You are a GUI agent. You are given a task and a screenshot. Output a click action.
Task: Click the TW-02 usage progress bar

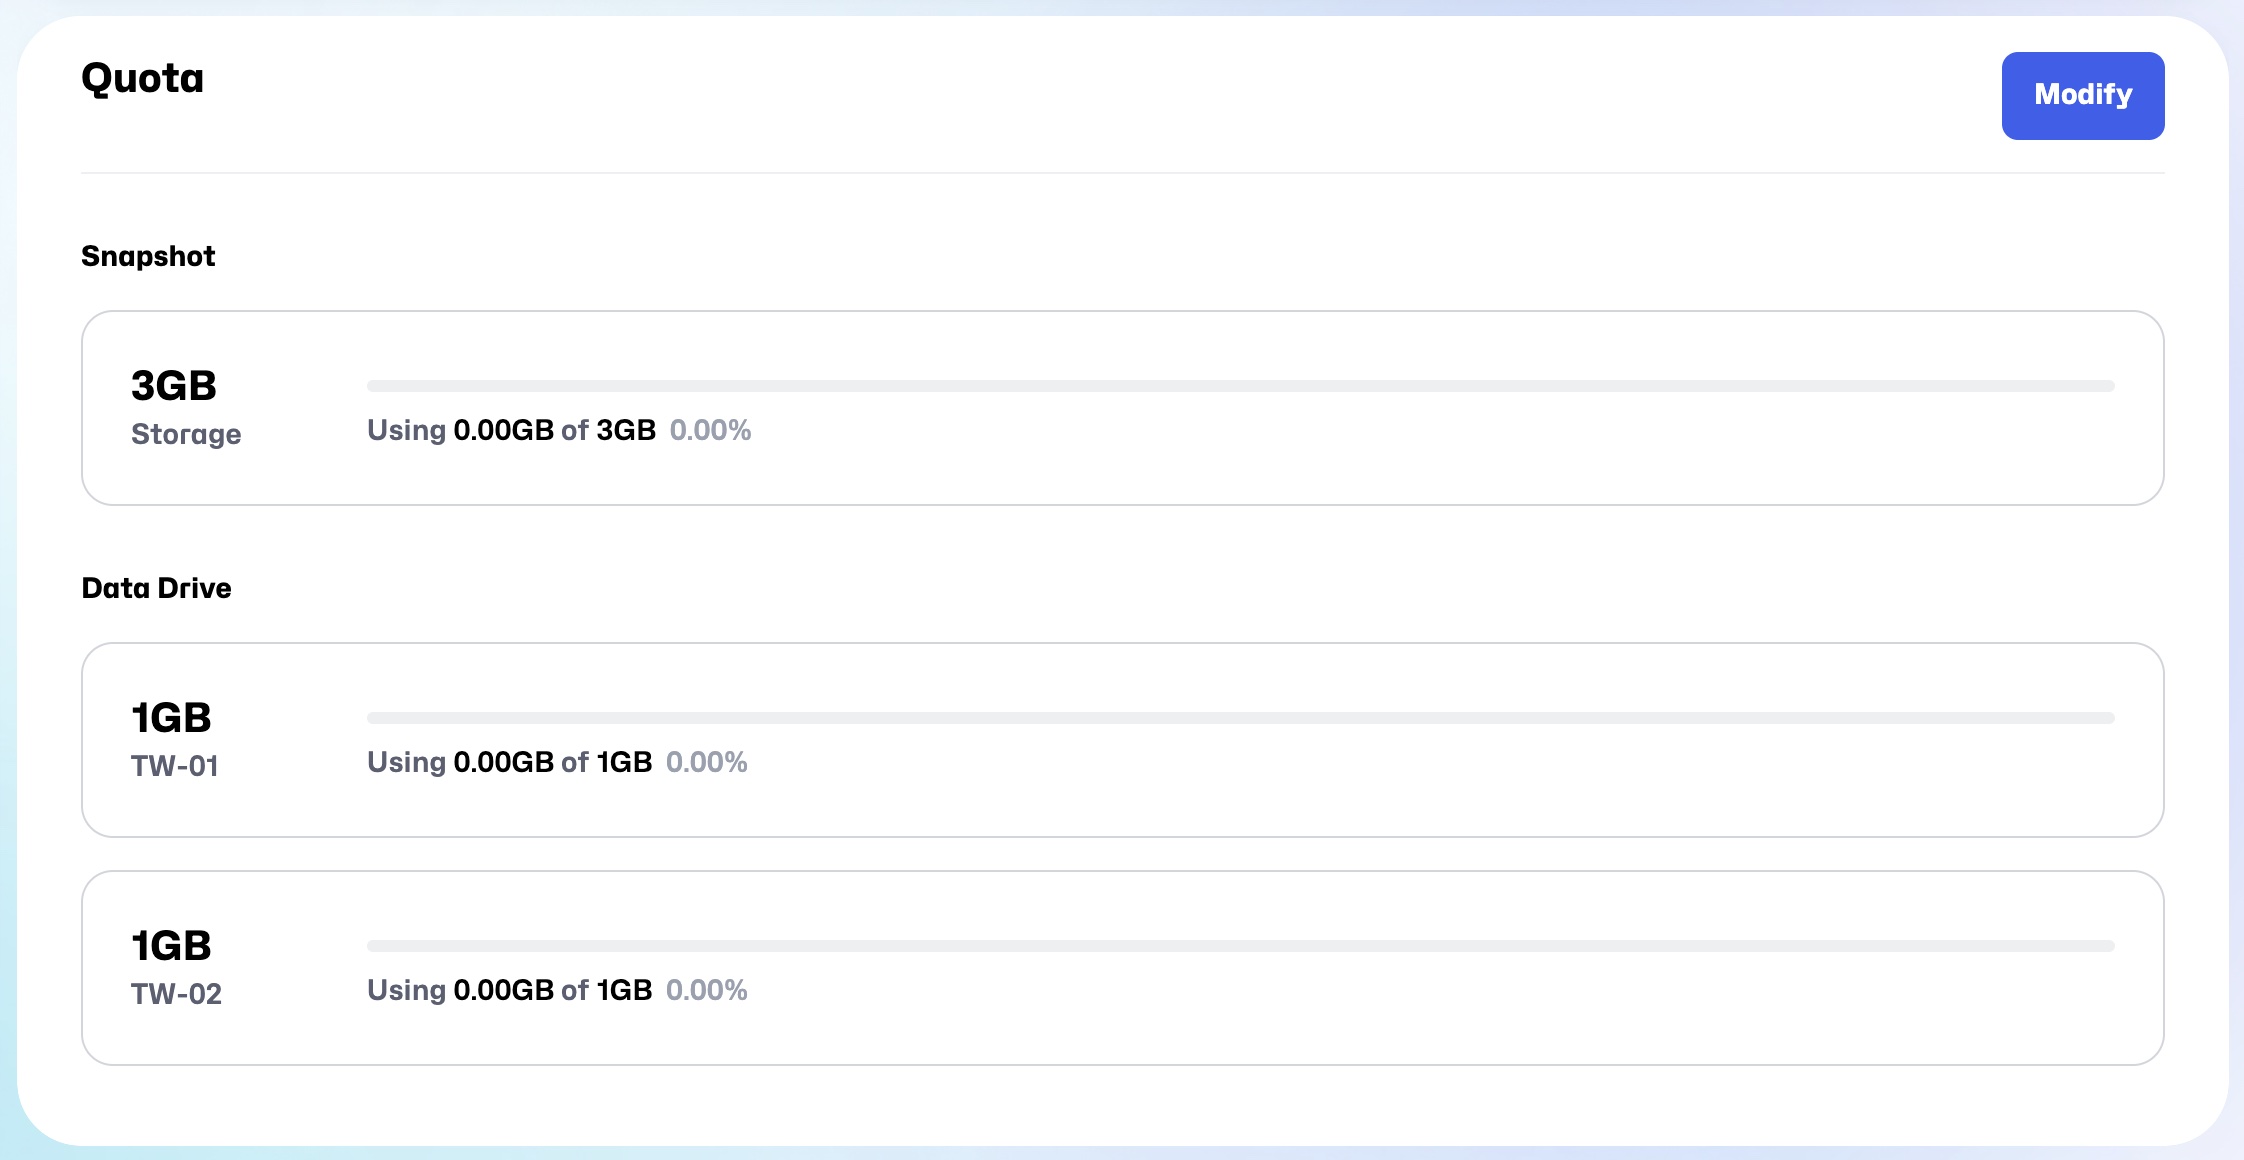click(x=1240, y=946)
